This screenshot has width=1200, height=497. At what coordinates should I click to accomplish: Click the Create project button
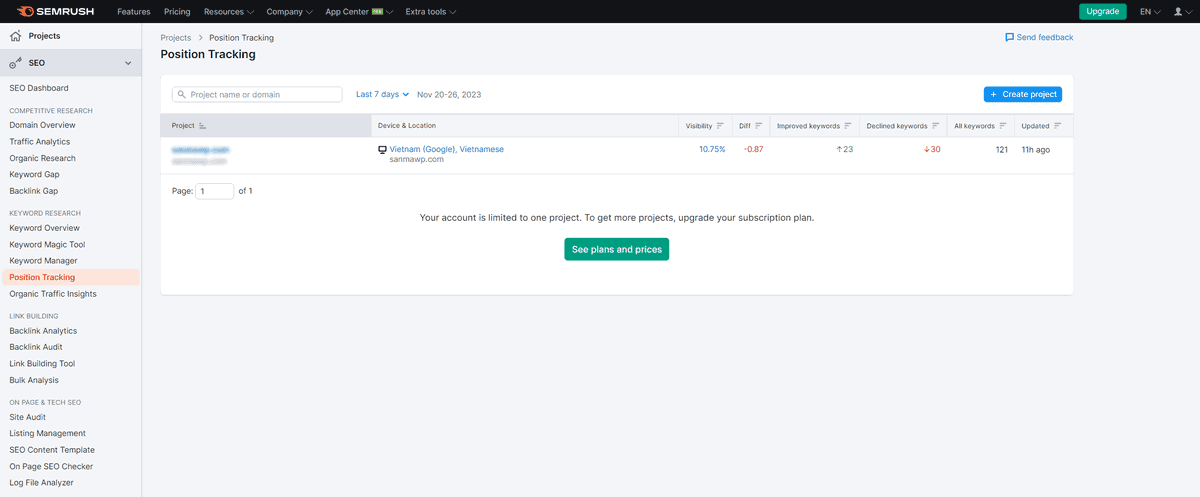click(1023, 94)
